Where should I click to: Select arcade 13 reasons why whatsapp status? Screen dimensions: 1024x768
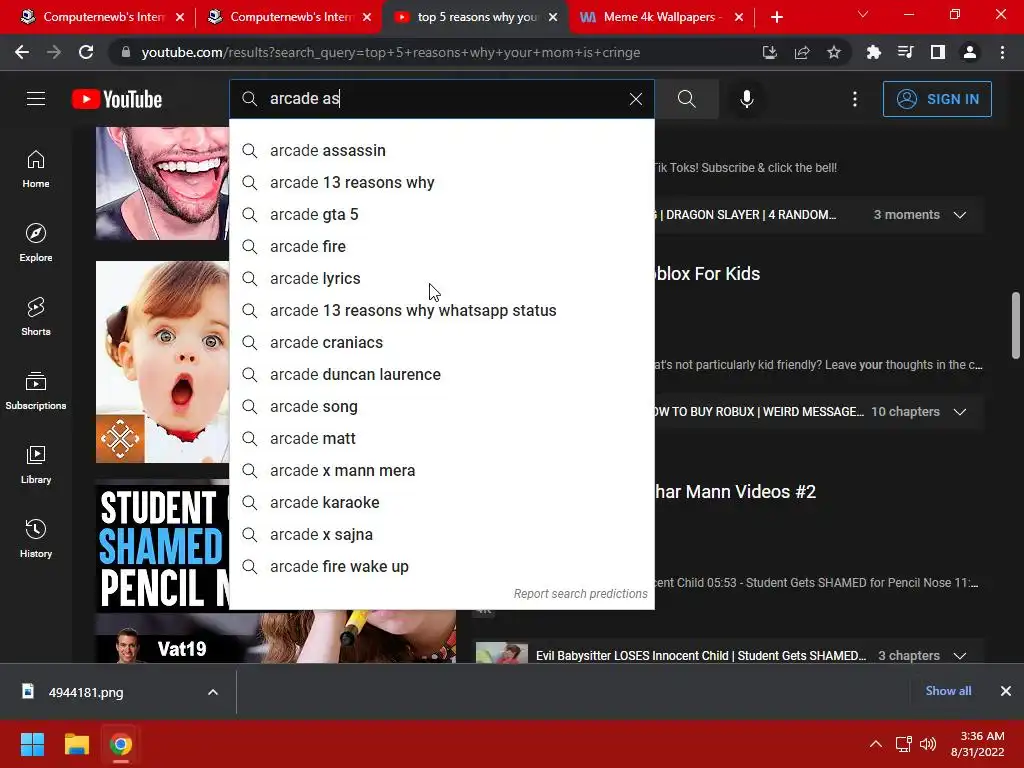[442, 310]
